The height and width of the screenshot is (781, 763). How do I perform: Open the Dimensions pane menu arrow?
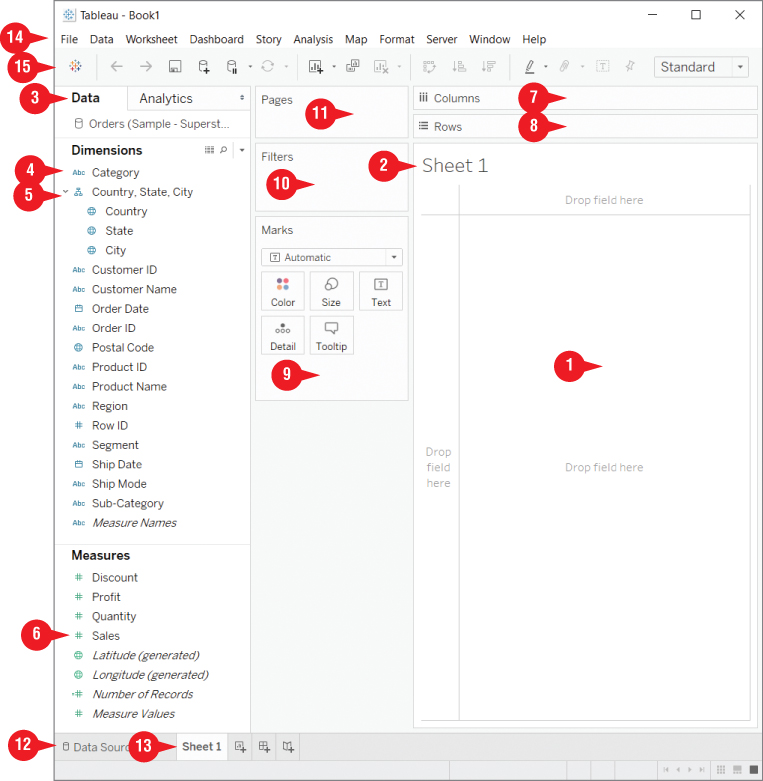[242, 150]
